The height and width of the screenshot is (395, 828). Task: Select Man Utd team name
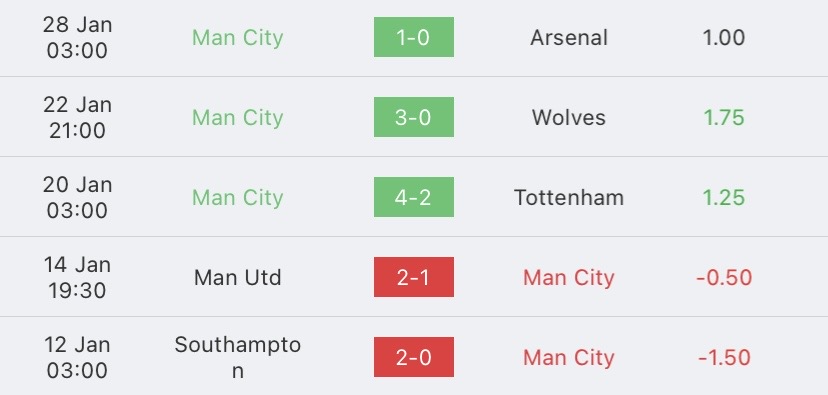238,278
